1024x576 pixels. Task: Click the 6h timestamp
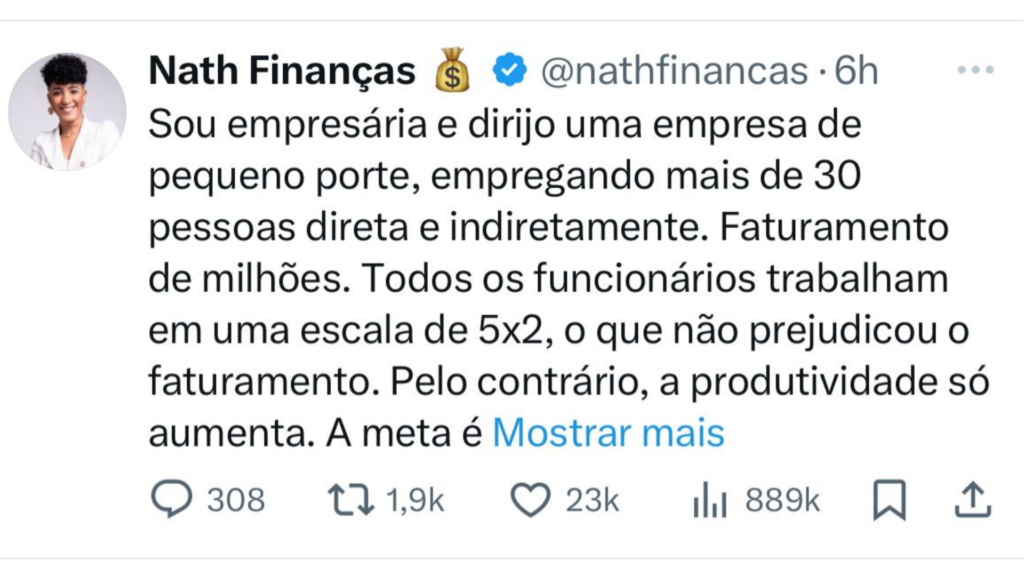pyautogui.click(x=856, y=71)
